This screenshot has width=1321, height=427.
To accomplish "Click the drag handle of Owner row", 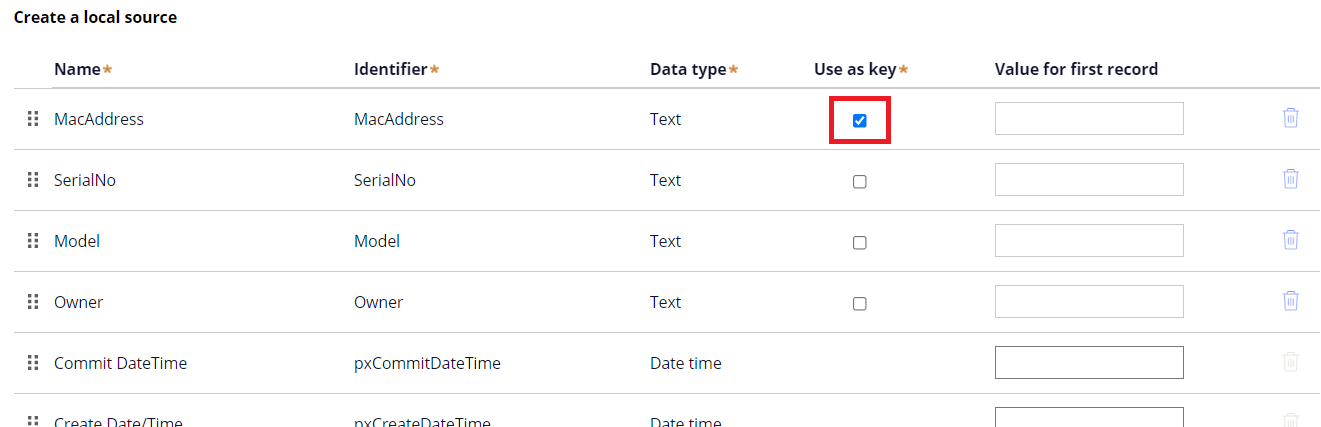I will pos(33,302).
